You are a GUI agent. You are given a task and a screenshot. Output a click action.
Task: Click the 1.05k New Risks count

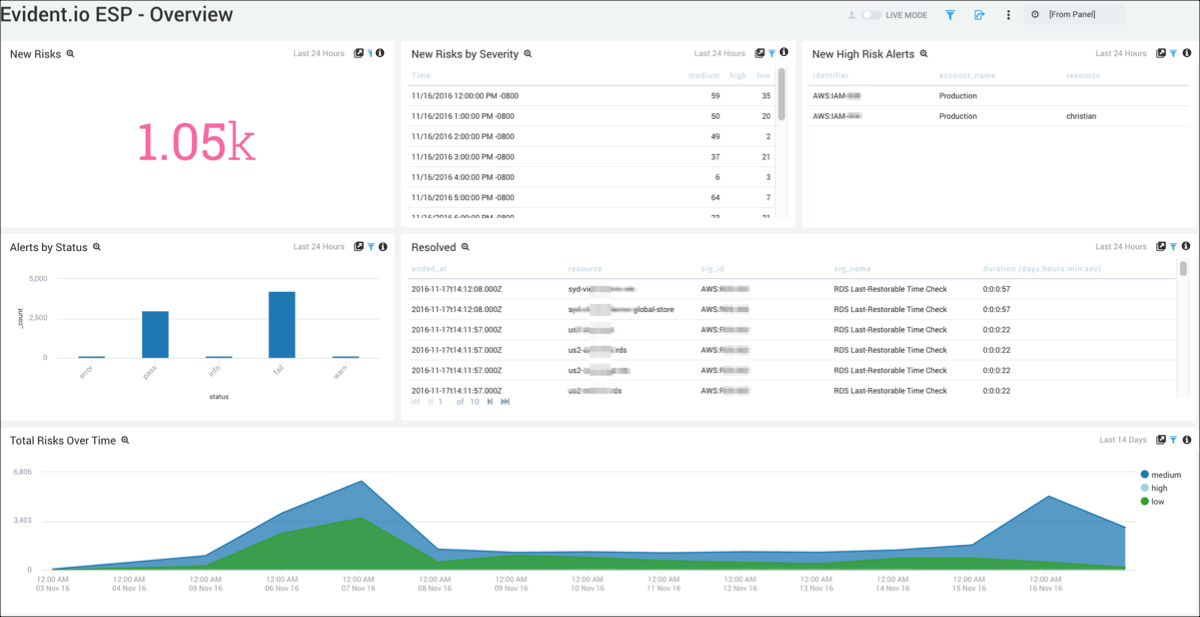pyautogui.click(x=198, y=140)
